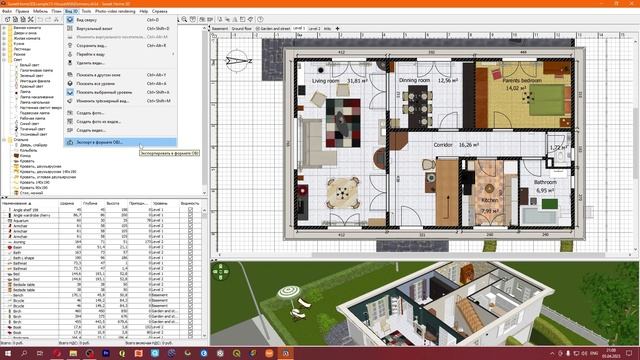Choose Виртуальный визит menu item
640x360 pixels.
point(120,29)
